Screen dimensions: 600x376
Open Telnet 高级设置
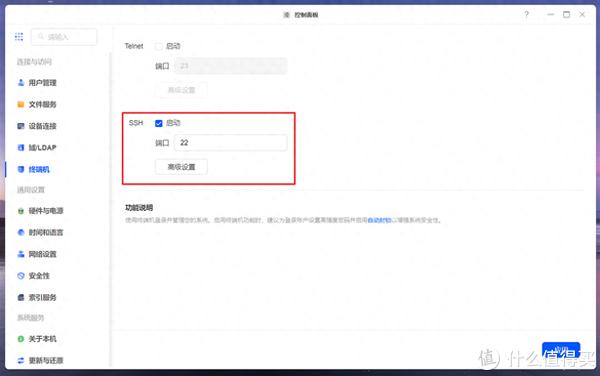[x=181, y=90]
